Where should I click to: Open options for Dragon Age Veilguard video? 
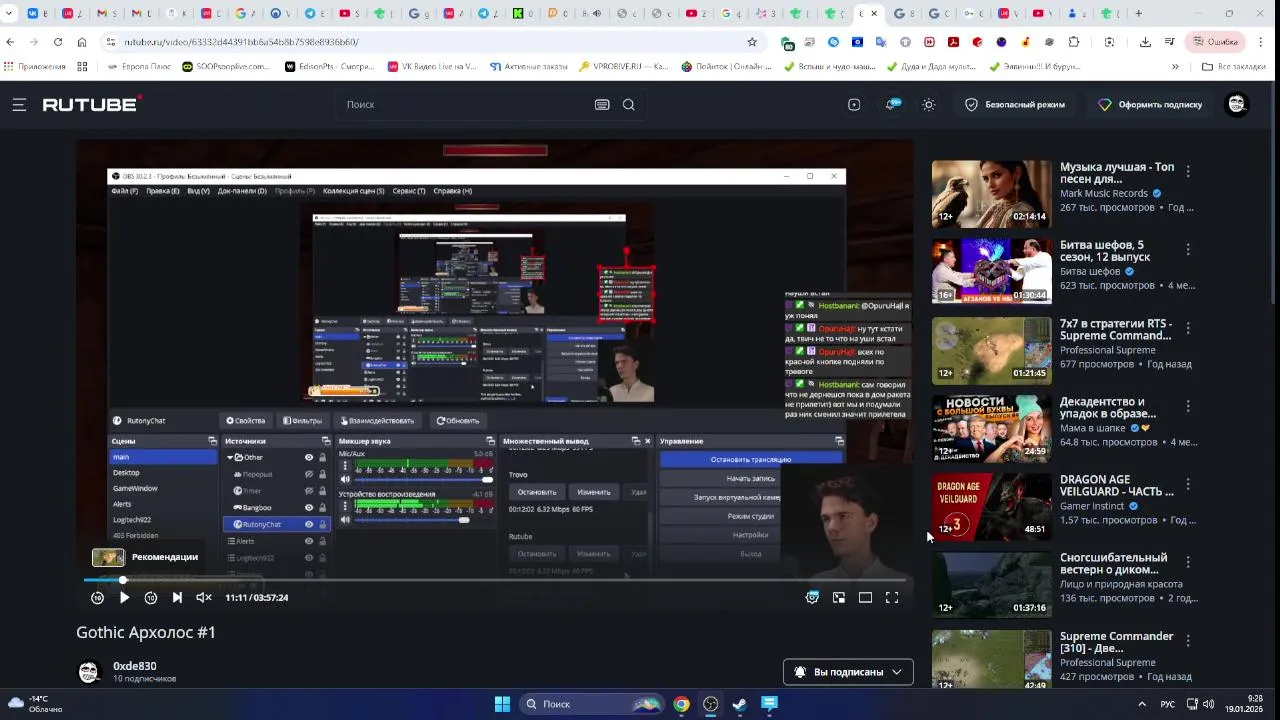(x=1188, y=484)
